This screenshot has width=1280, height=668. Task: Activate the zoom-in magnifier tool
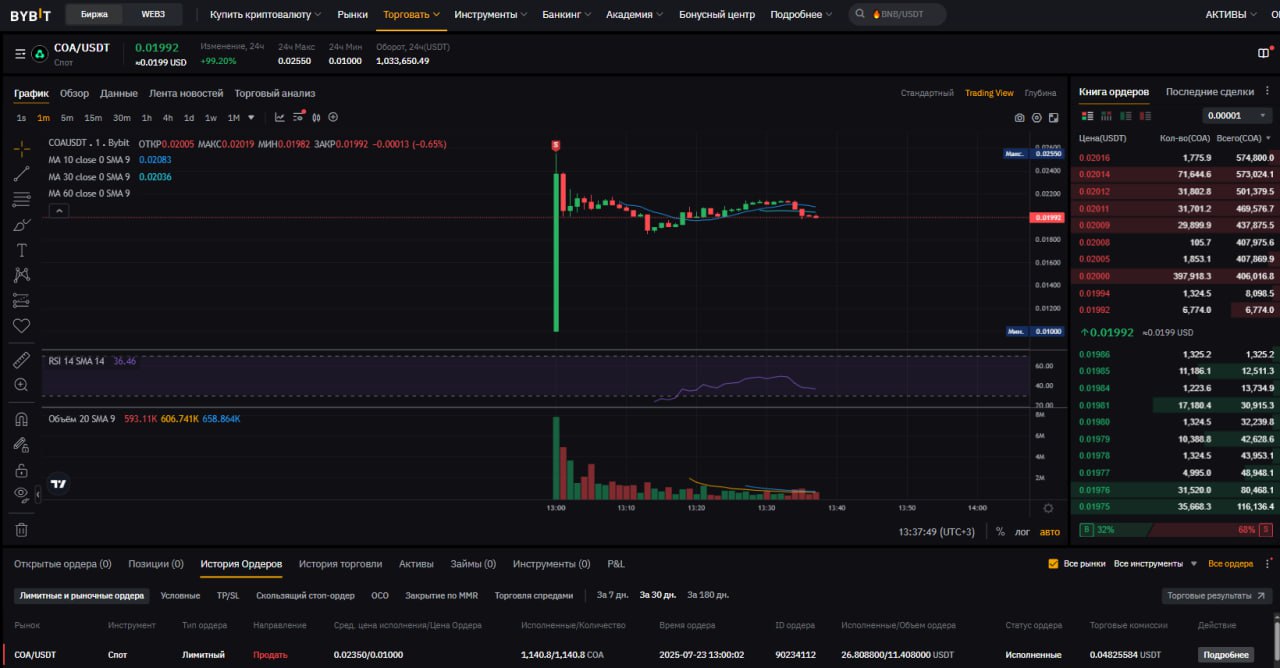(x=22, y=384)
